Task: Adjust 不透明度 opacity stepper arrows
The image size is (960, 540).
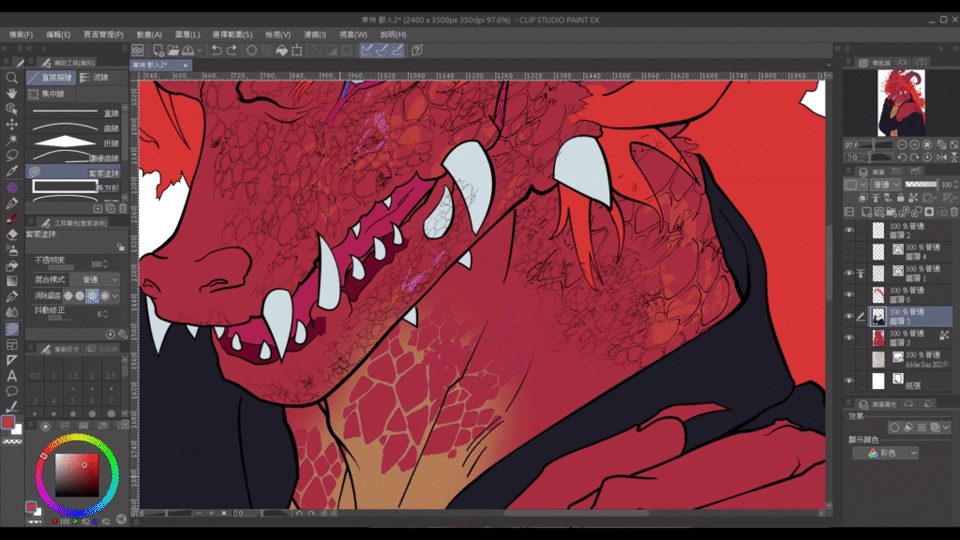Action: pyautogui.click(x=105, y=264)
